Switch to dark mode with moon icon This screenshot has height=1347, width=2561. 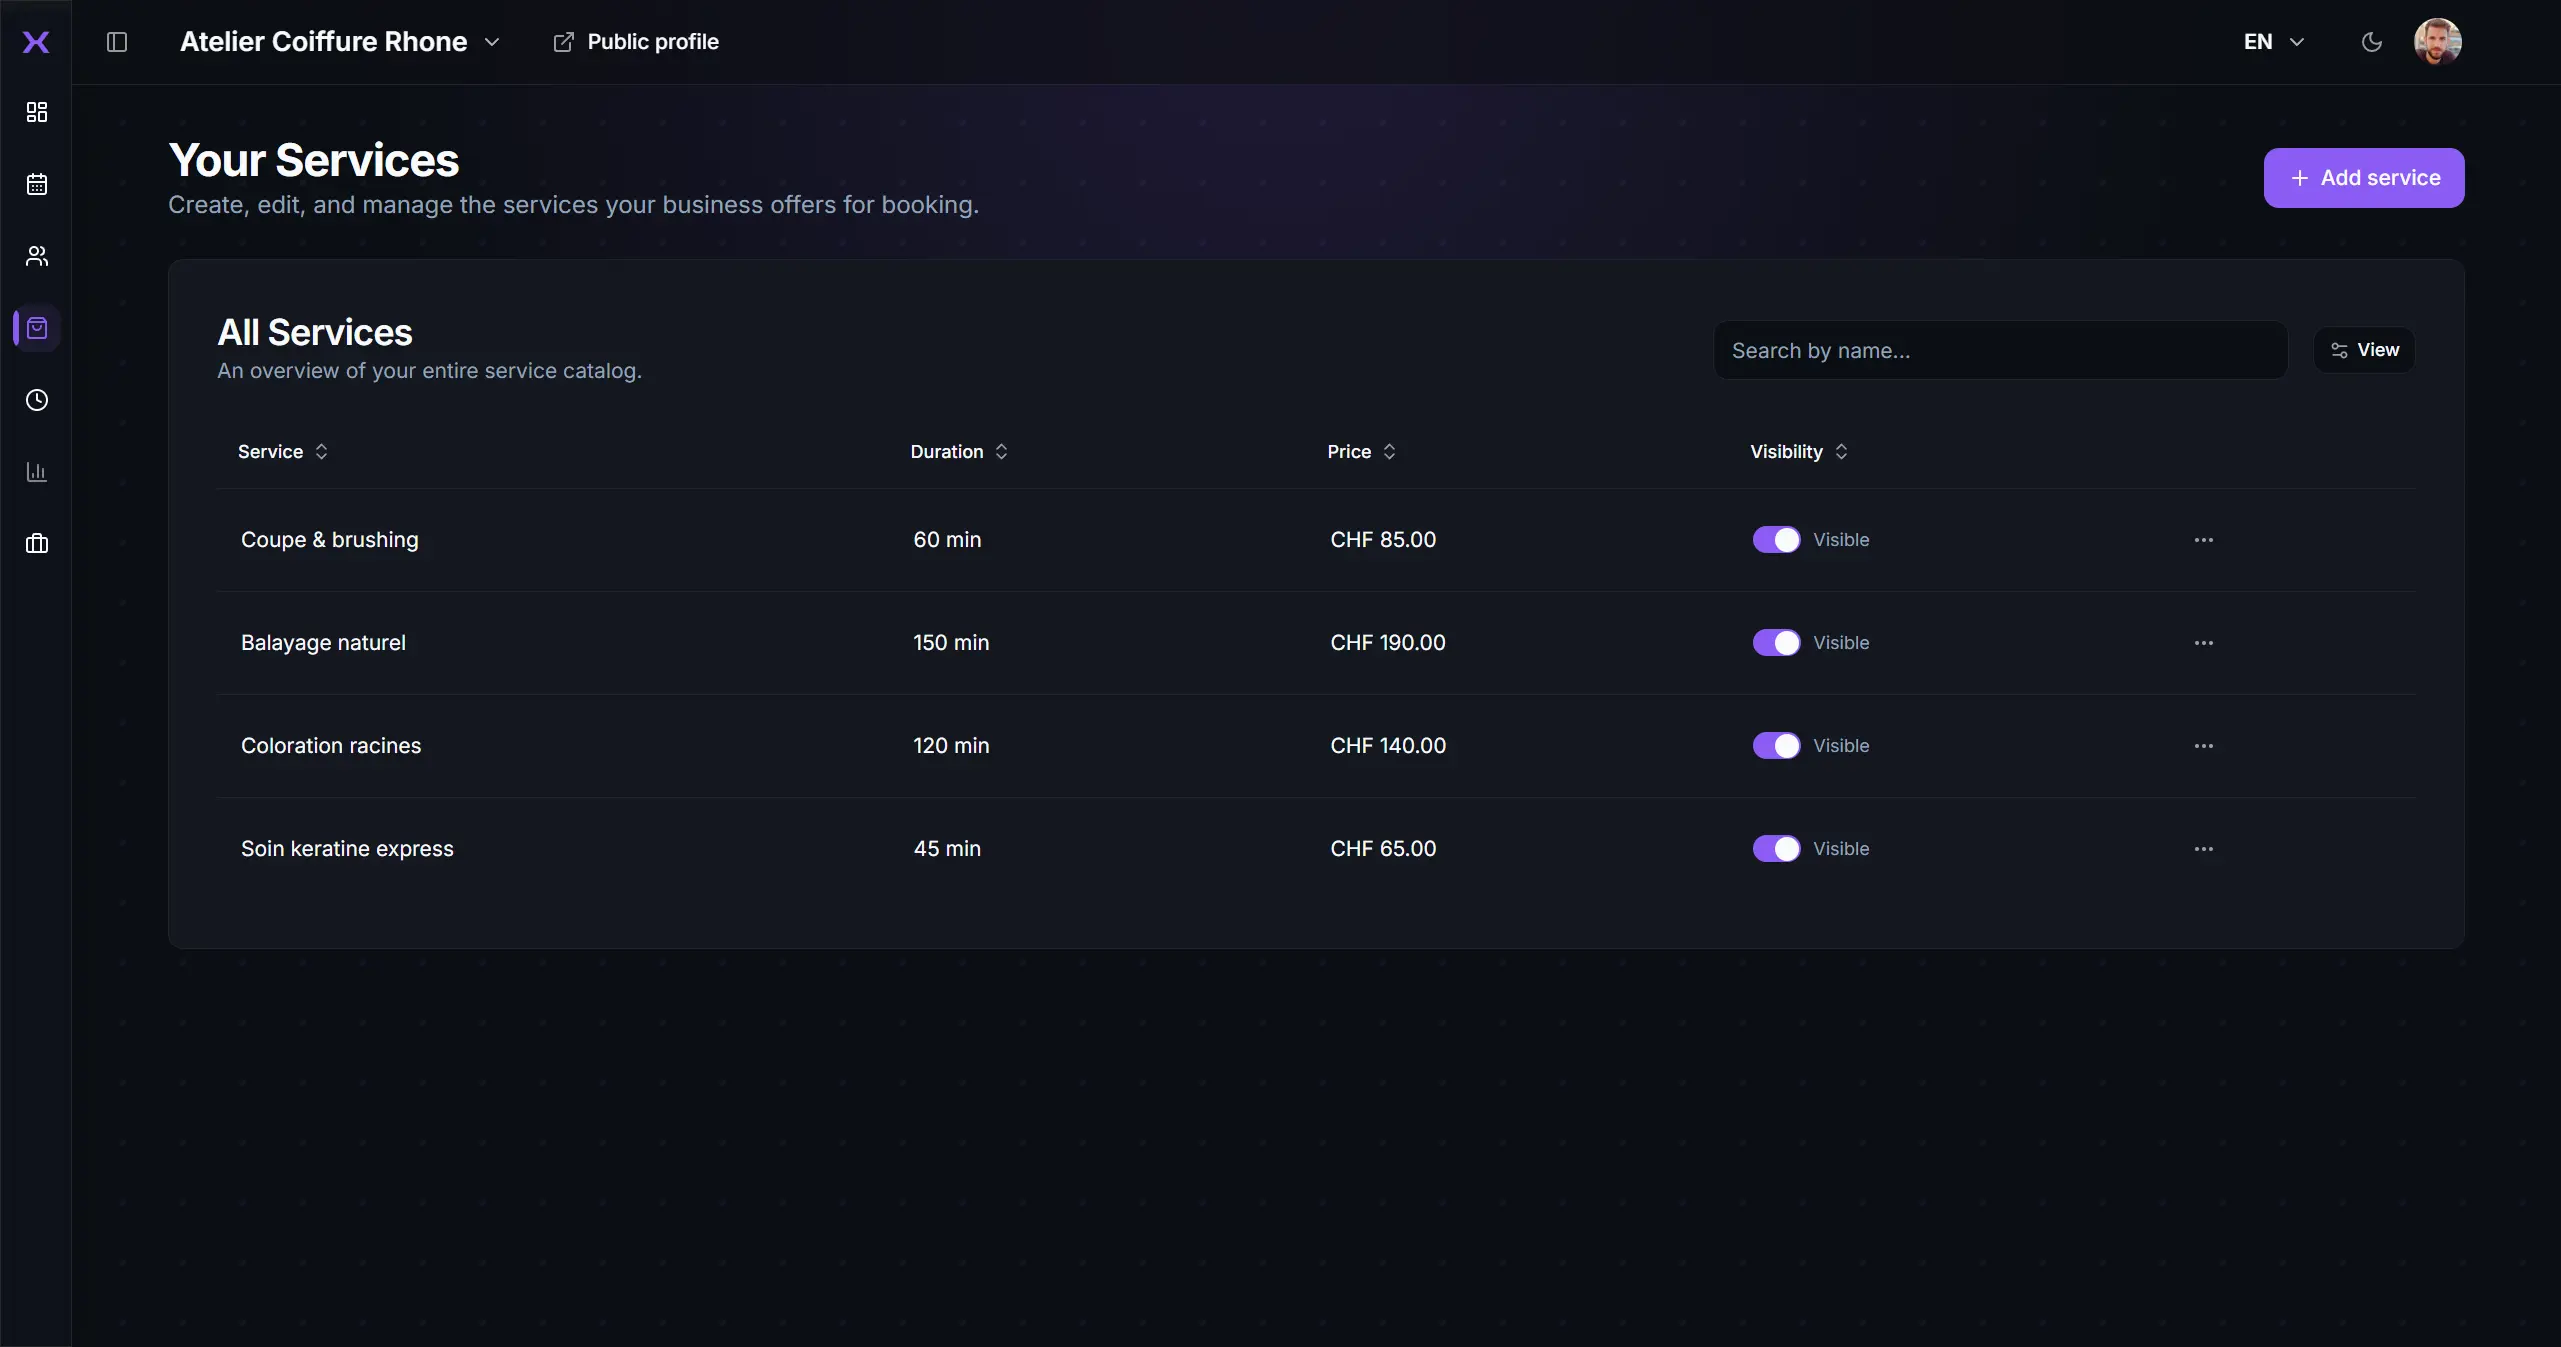pos(2371,41)
